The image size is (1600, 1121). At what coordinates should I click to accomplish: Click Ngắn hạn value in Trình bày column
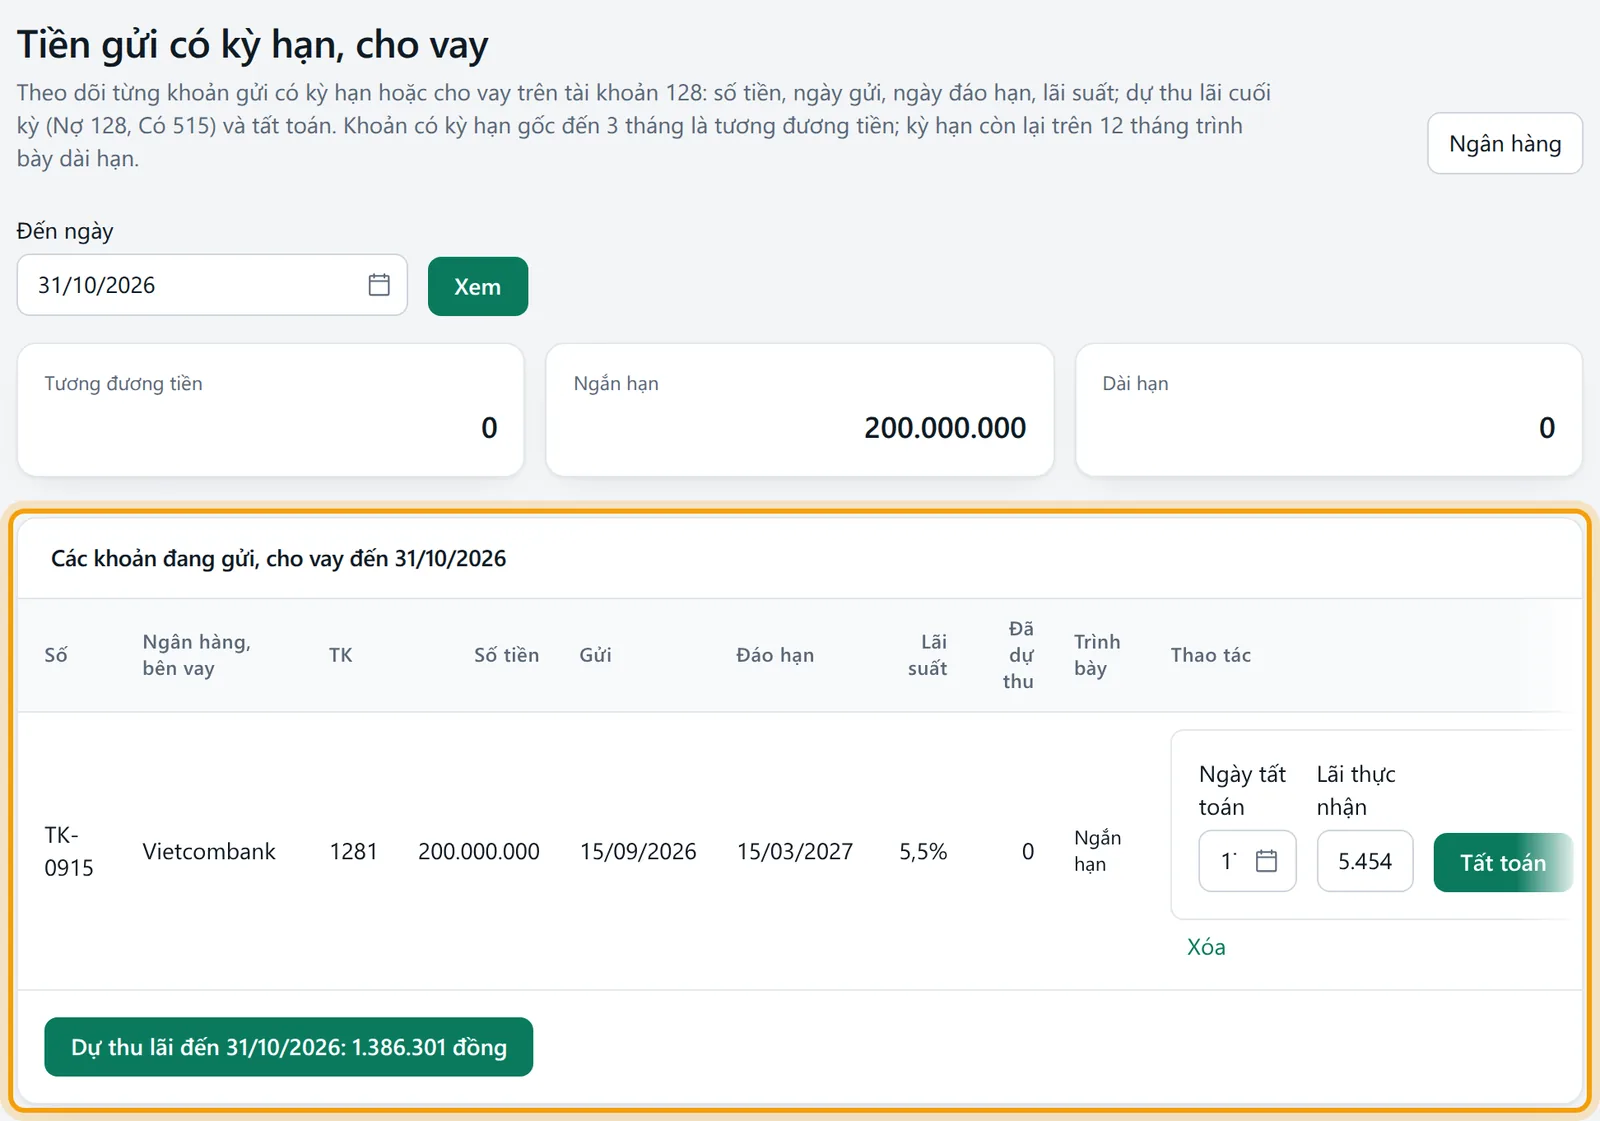[x=1097, y=851]
